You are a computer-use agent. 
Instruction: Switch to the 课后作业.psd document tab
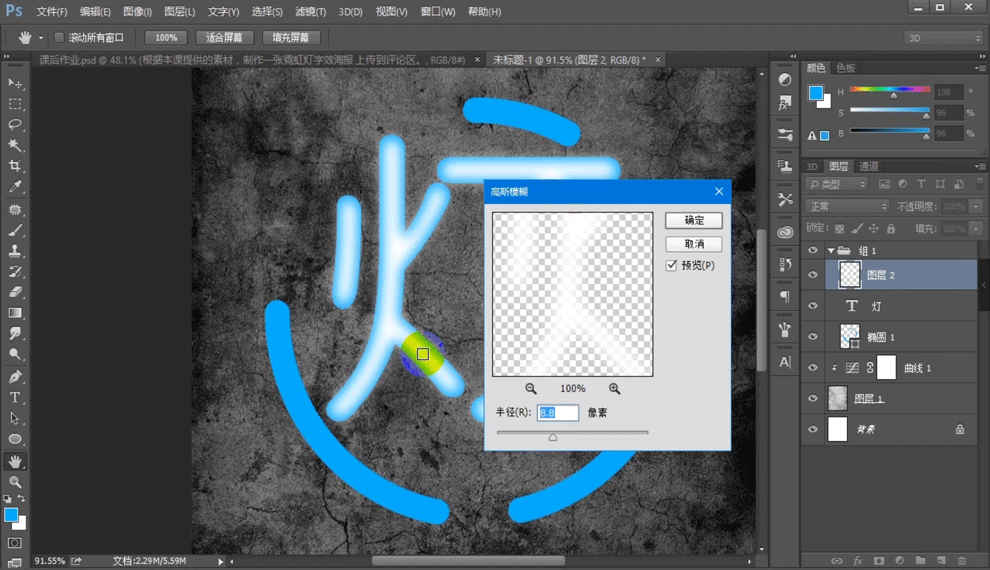pyautogui.click(x=253, y=60)
